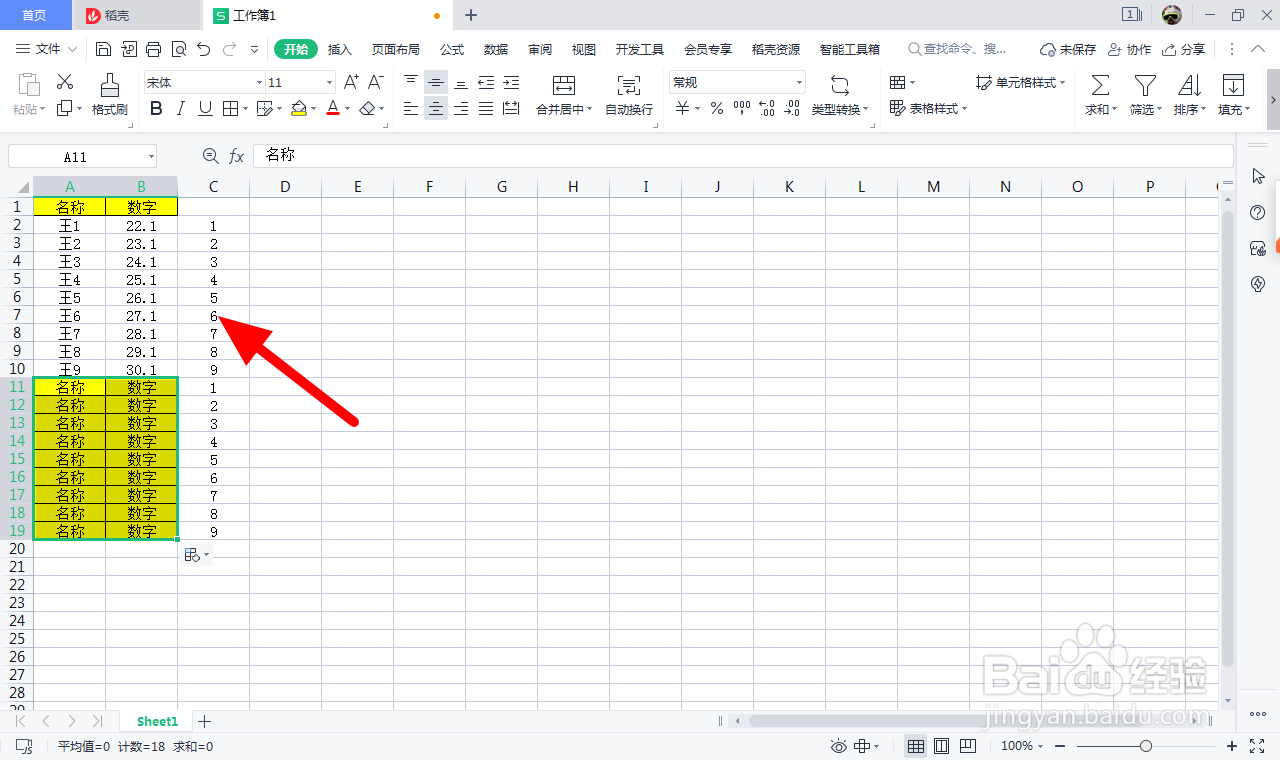Toggle Italic formatting
The image size is (1280, 760).
pos(181,109)
